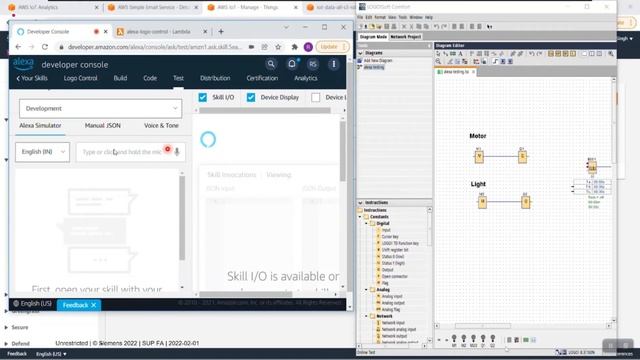Open Chrome profile R avatar
Image resolution: width=640 pixels, height=360 pixels.
(x=308, y=47)
